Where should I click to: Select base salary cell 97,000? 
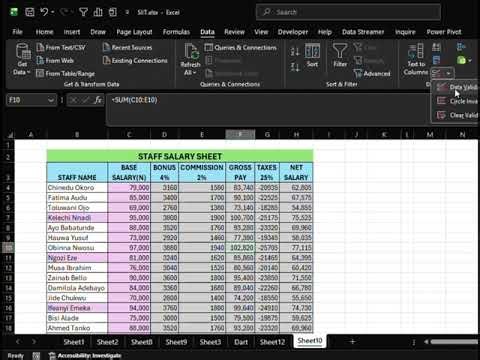point(129,248)
